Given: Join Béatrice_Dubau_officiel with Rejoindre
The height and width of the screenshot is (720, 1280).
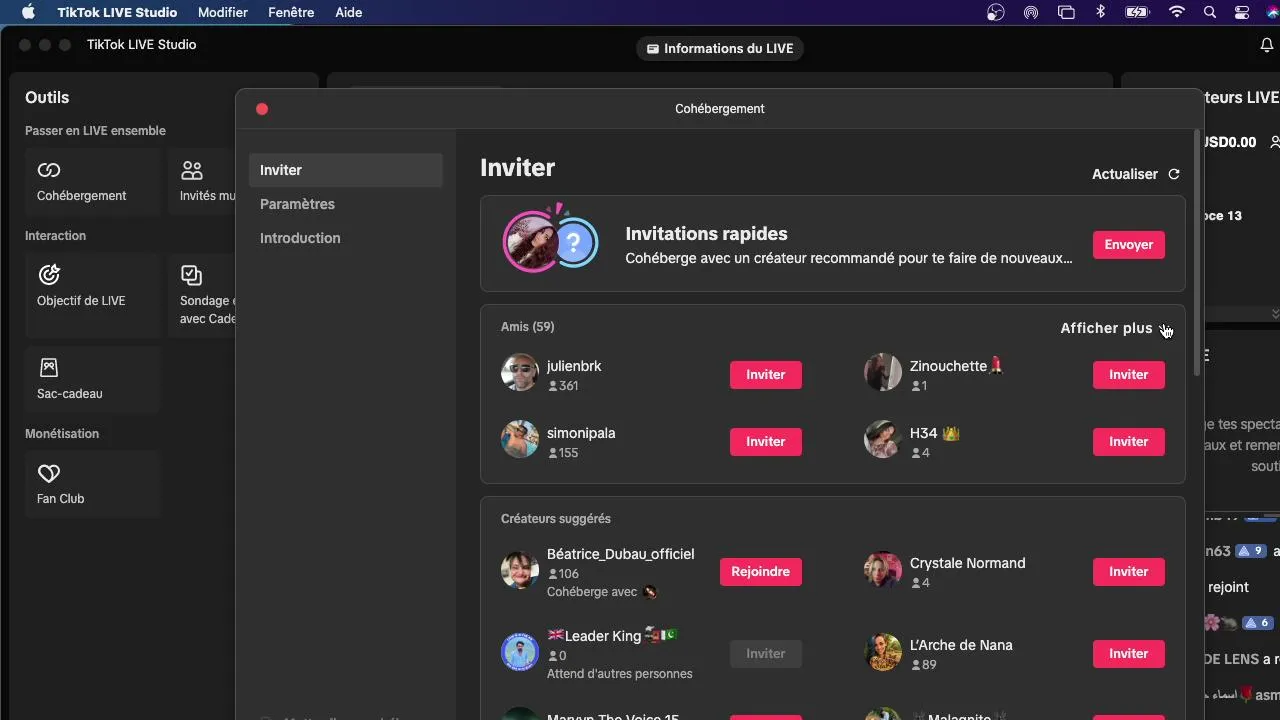Looking at the screenshot, I should point(760,571).
